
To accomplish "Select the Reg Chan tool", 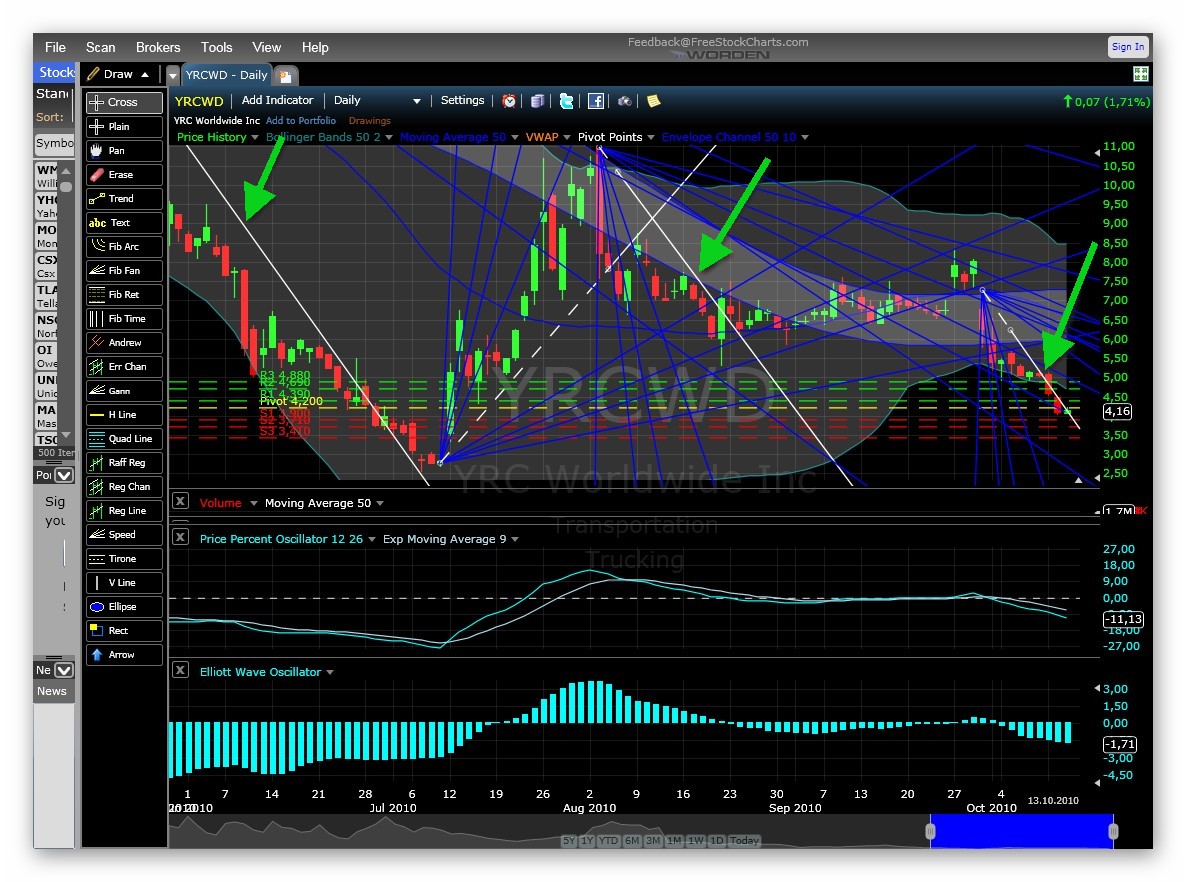I will [124, 487].
